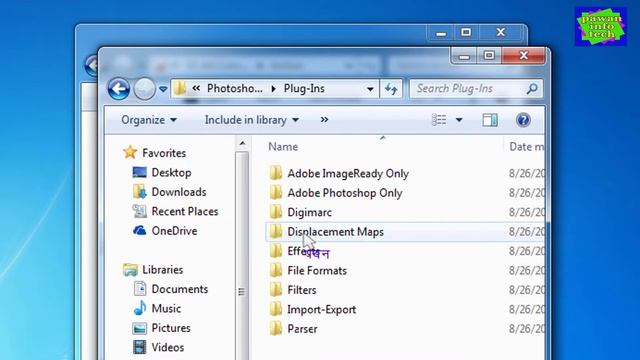Select the Filters folder icon
The width and height of the screenshot is (640, 360).
pyautogui.click(x=276, y=290)
